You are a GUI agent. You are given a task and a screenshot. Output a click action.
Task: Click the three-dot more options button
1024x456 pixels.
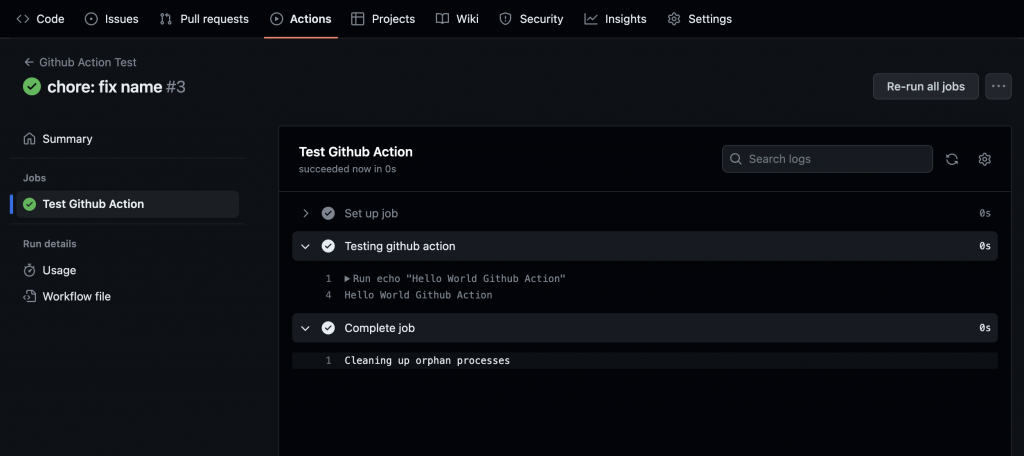998,87
